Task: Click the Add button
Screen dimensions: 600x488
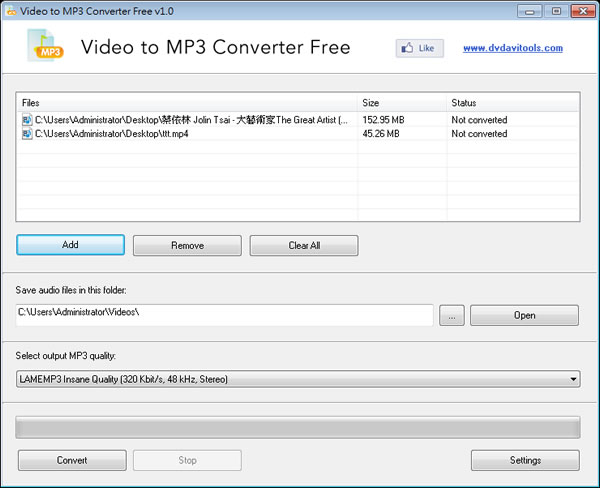Action: point(70,245)
